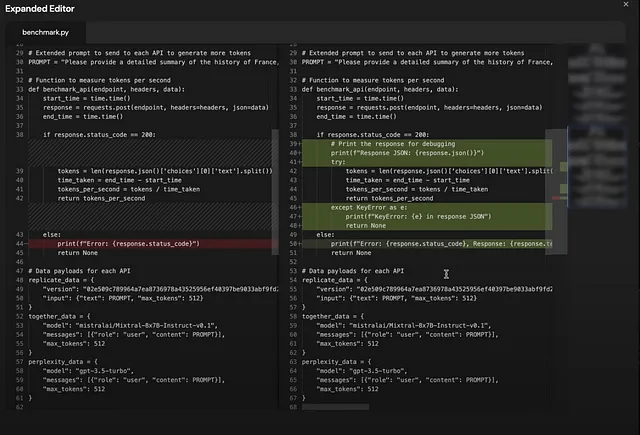Click the horizontal scrollbar under line 68

point(335,407)
